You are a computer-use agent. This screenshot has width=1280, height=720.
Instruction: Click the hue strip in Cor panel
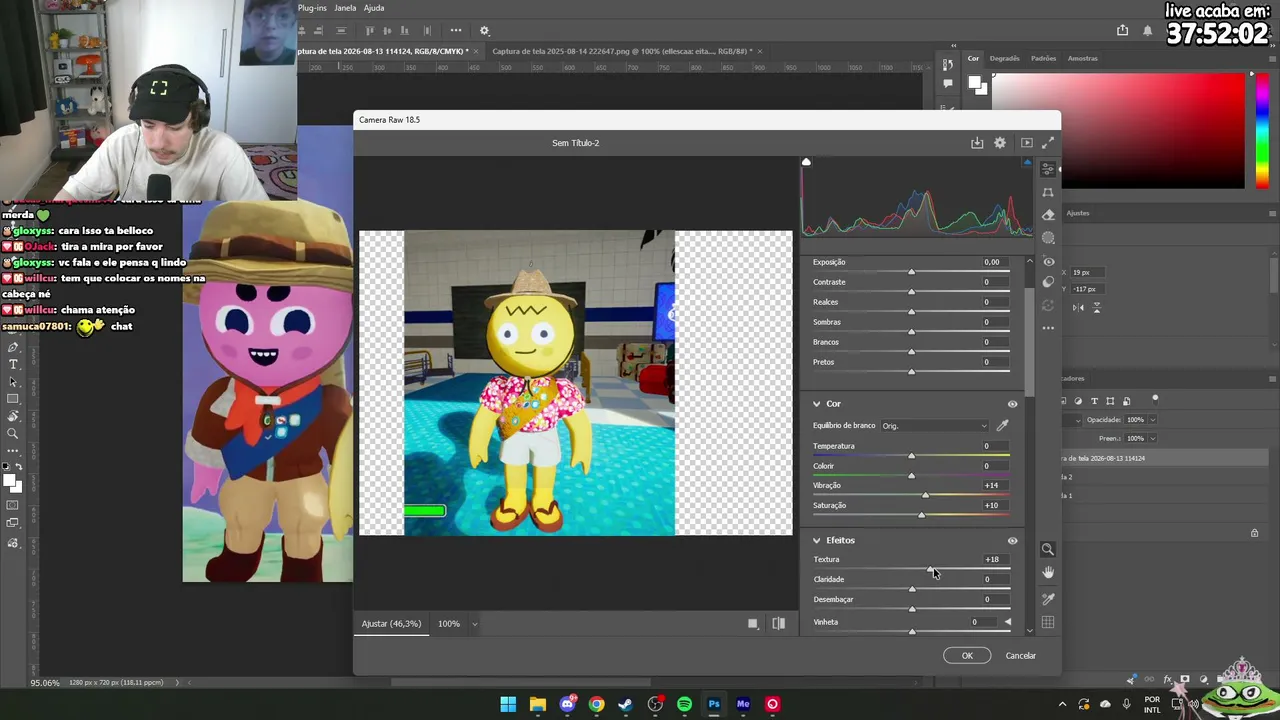tap(1262, 130)
